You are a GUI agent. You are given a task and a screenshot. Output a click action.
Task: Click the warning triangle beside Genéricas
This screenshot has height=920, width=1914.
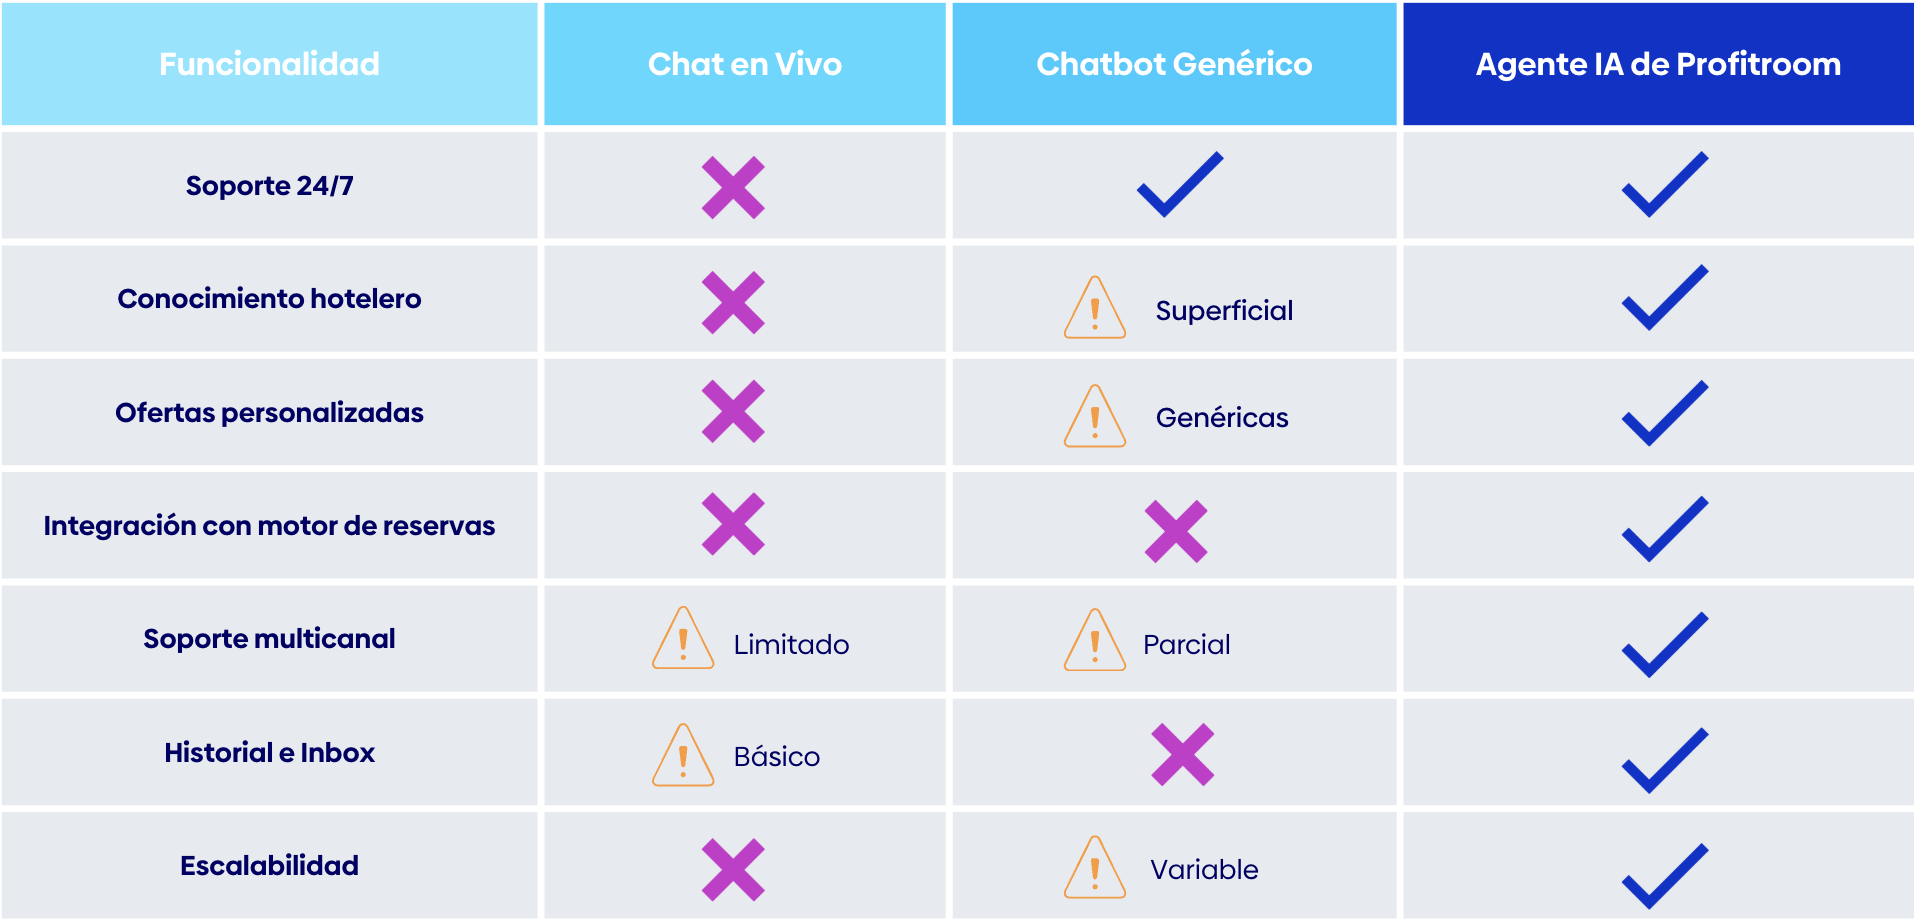[x=1095, y=418]
